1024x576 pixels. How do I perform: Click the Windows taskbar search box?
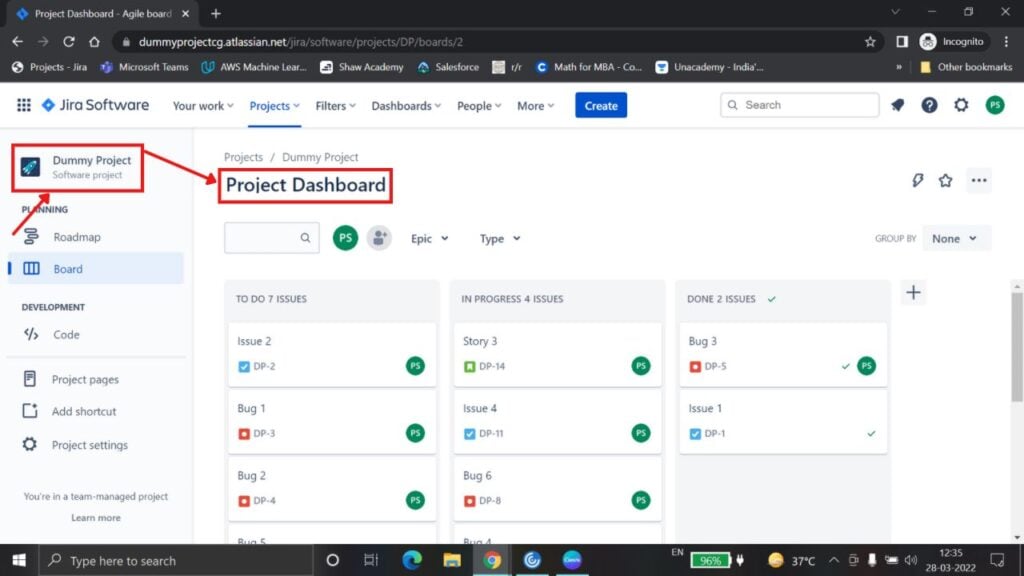pyautogui.click(x=176, y=560)
